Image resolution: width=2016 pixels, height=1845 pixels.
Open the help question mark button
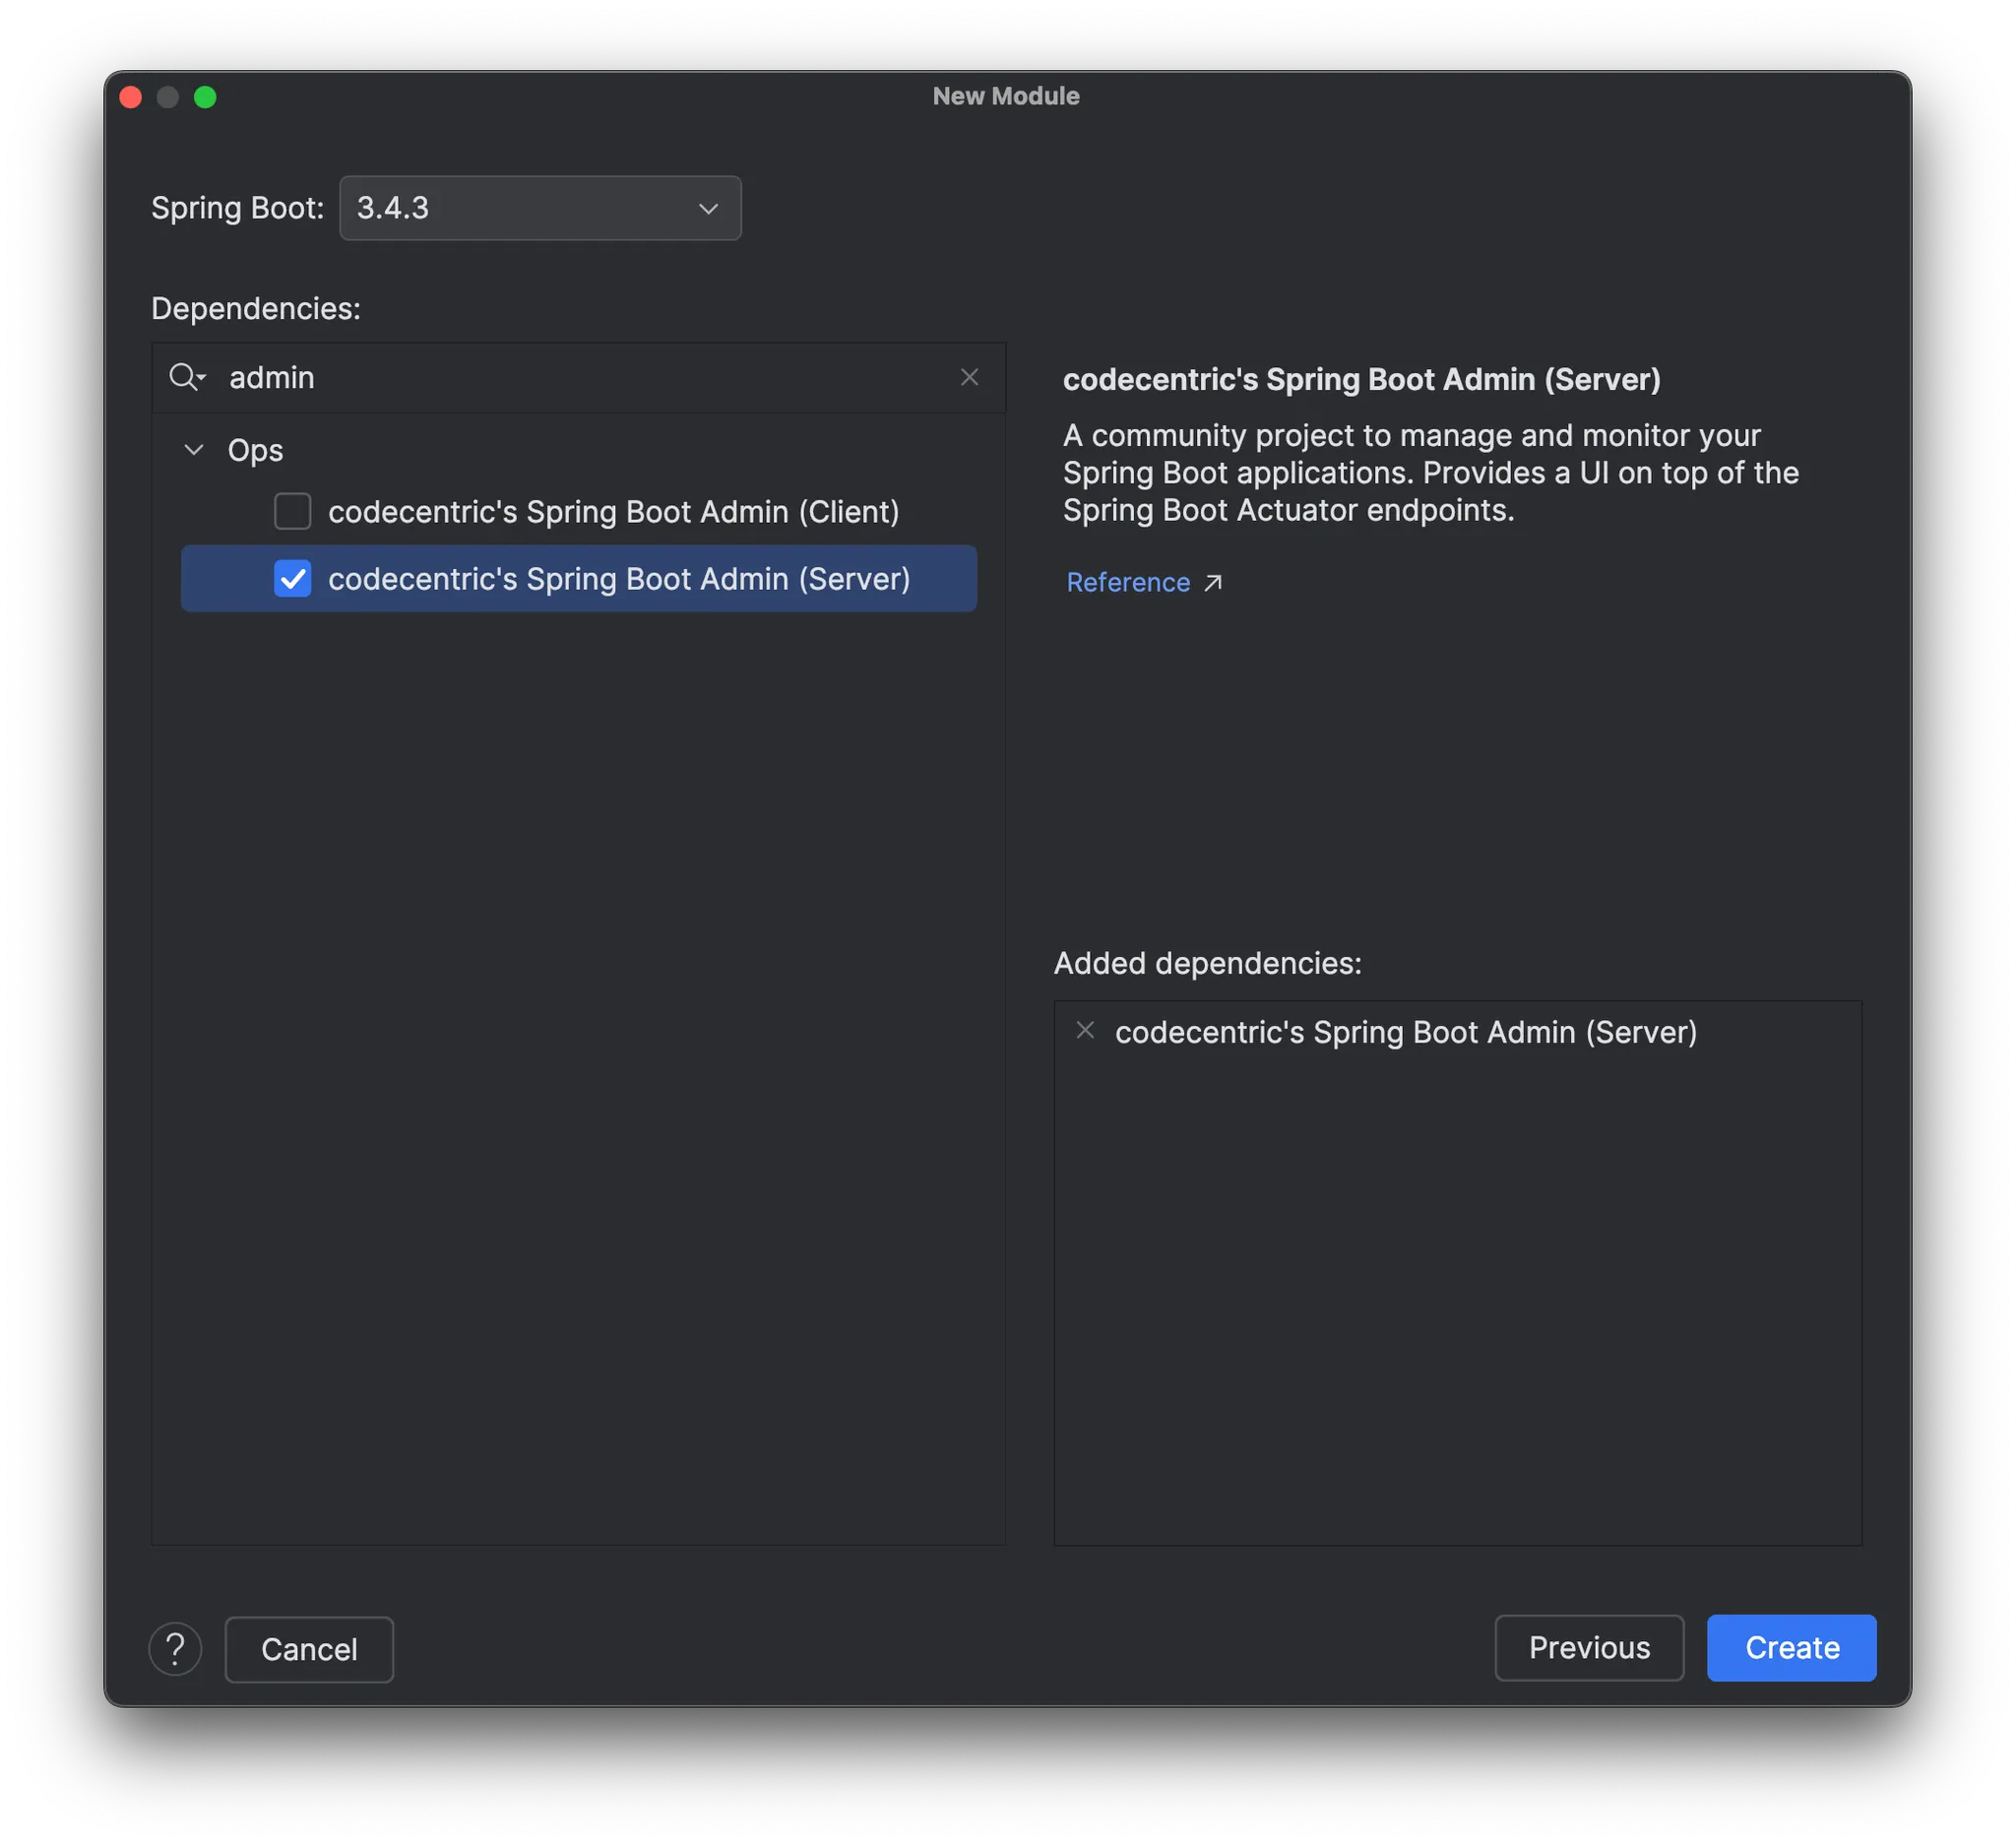(x=175, y=1648)
